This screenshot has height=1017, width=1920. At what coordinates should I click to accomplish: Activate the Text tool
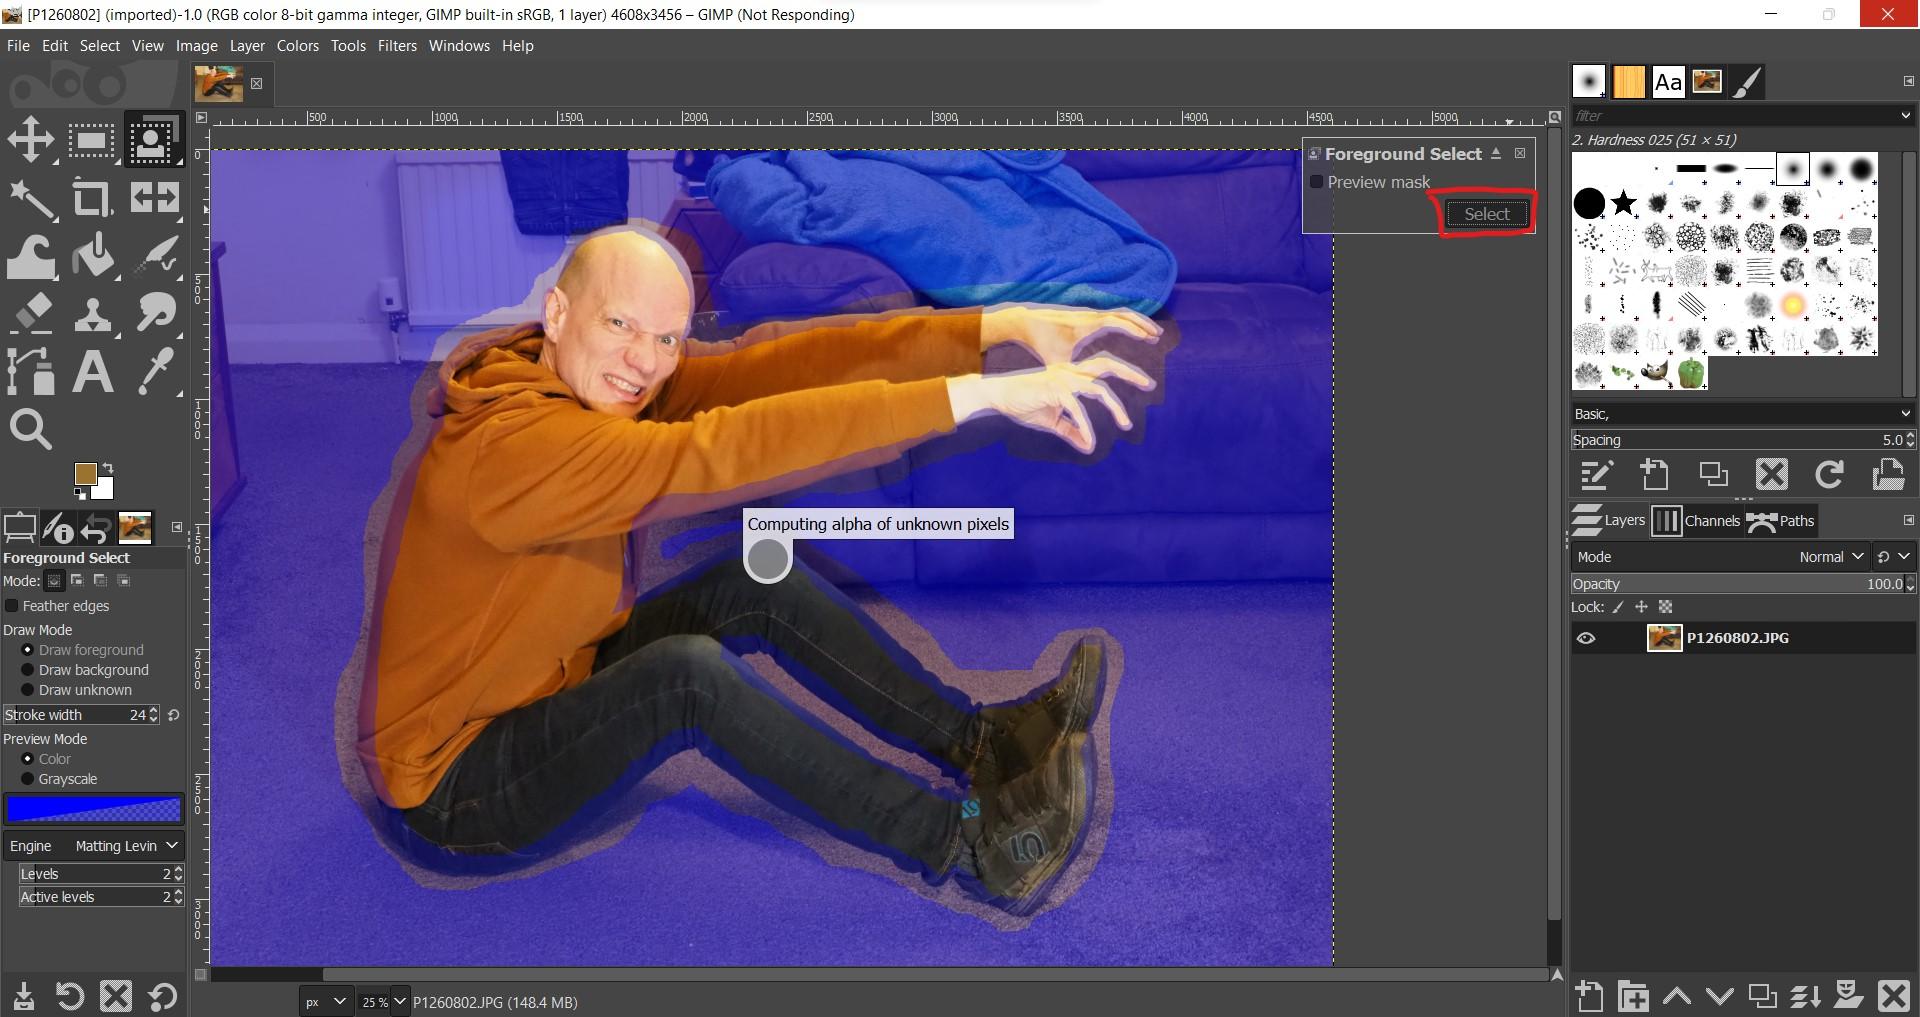92,371
